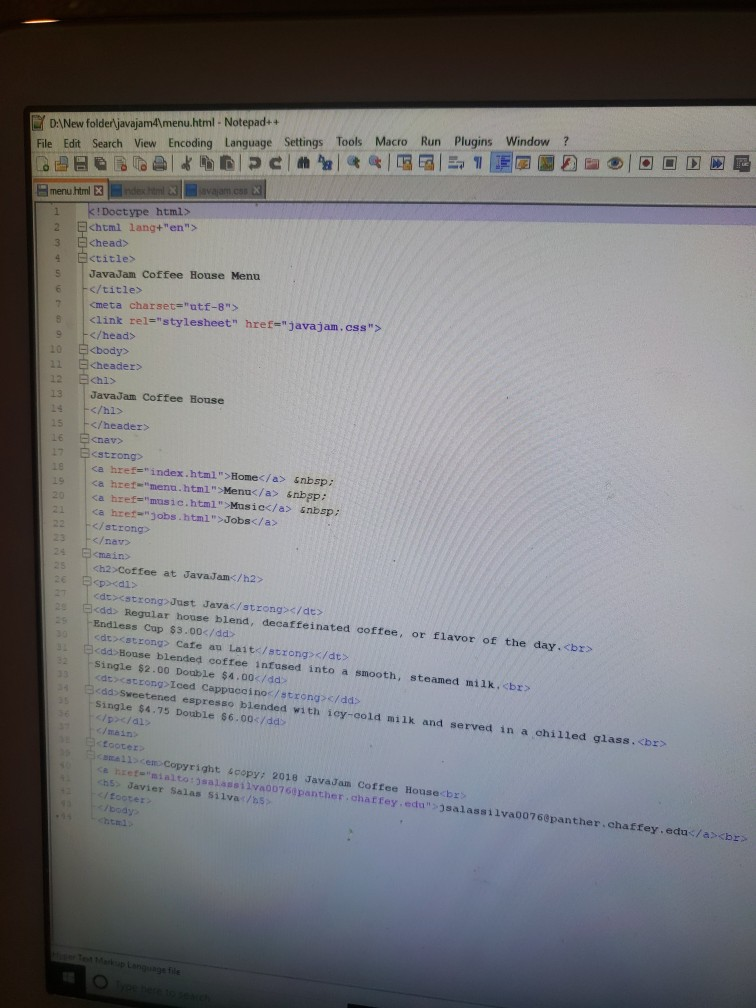Screen dimensions: 756x1008
Task: Collapse the <footer> fold marker
Action: 91,742
